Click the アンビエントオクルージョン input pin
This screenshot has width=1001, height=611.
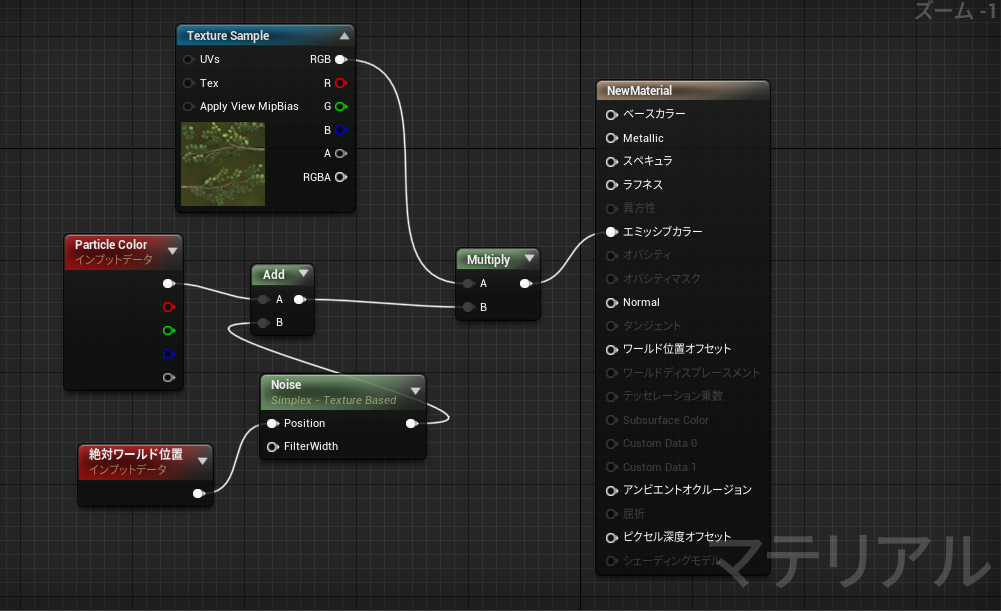(x=612, y=490)
